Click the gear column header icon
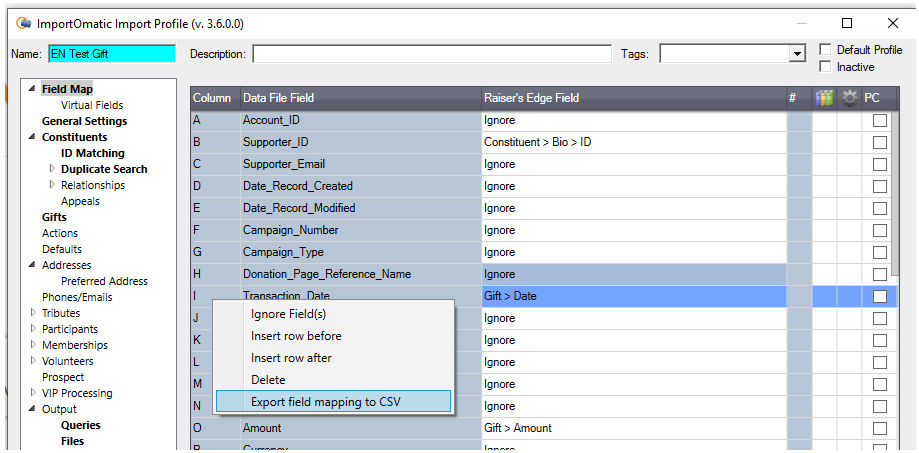This screenshot has width=919, height=453. (x=849, y=98)
